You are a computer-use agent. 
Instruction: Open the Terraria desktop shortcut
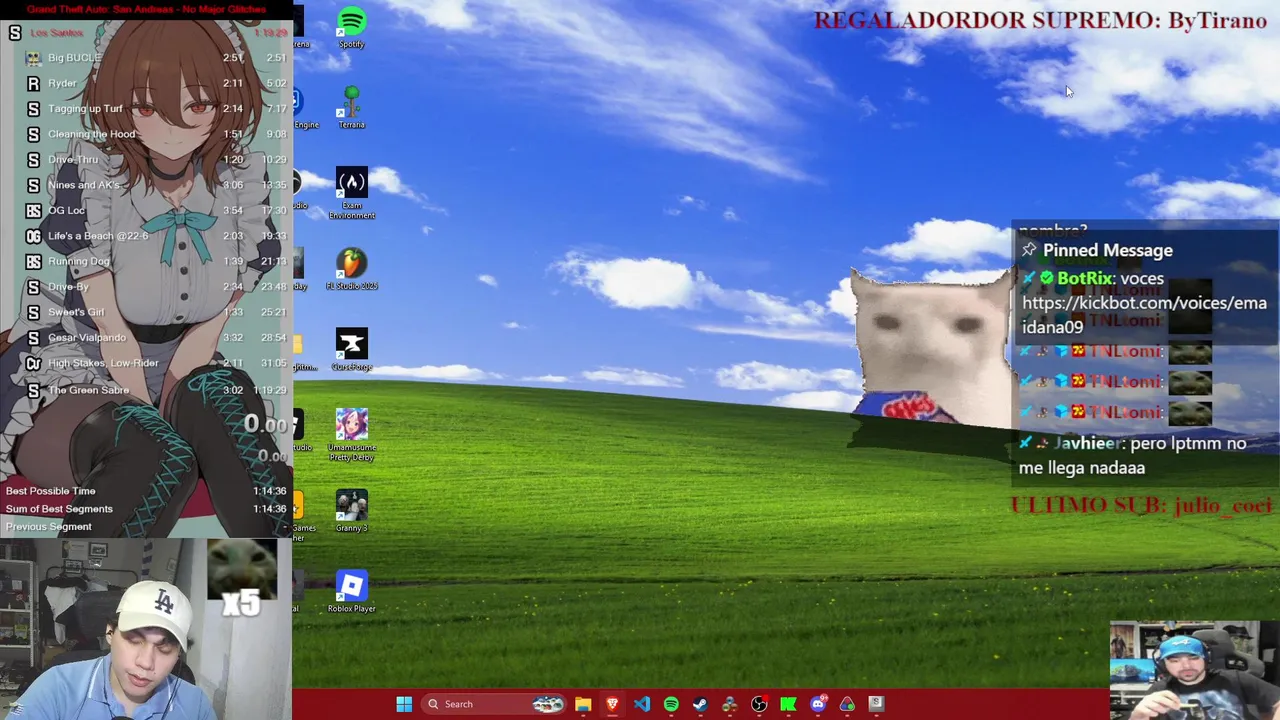(351, 107)
